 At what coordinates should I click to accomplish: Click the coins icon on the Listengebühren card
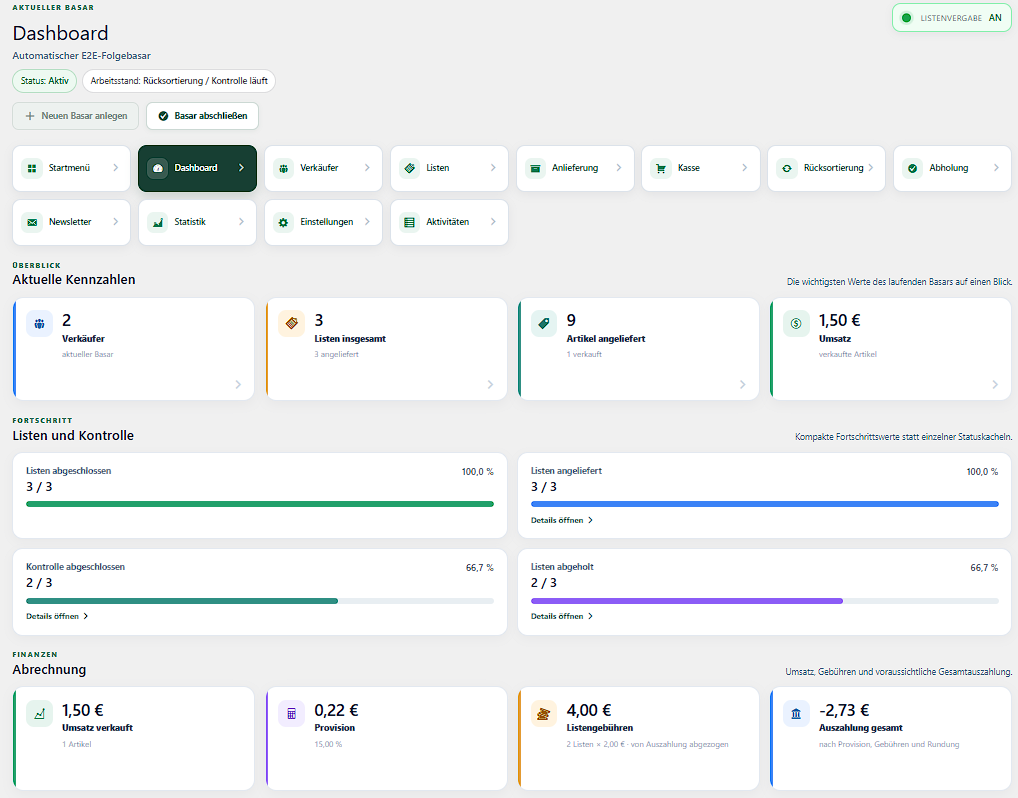(x=544, y=714)
